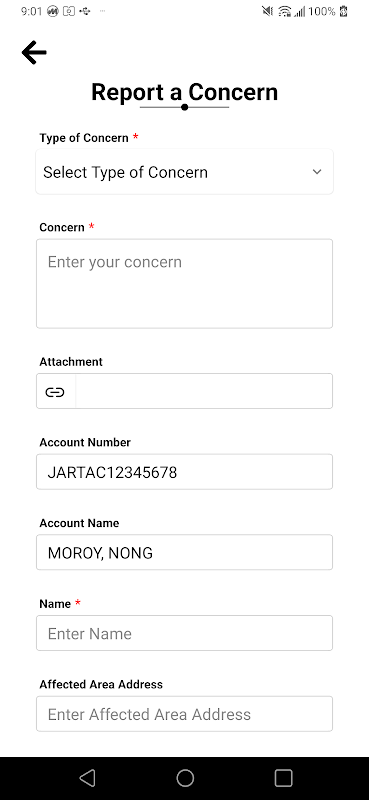Expand the dropdown chevron for concern type

coord(317,172)
